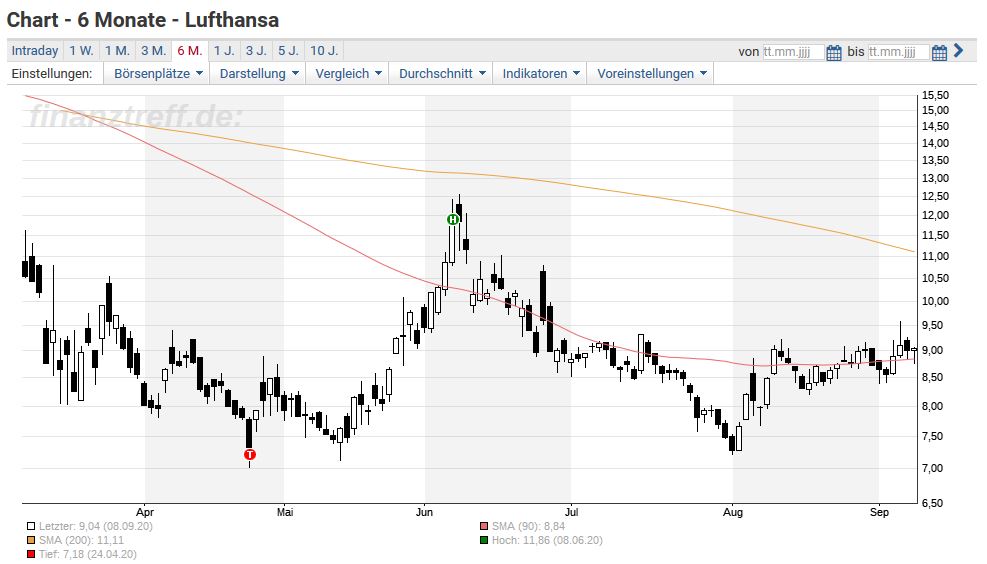Click the white Letzter legend swatch
Image resolution: width=987 pixels, height=564 pixels.
pyautogui.click(x=31, y=526)
